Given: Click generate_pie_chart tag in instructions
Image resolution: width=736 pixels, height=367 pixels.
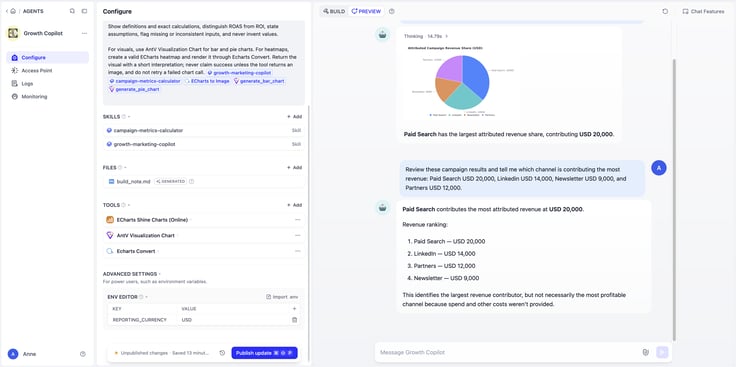Looking at the screenshot, I should 134,89.
